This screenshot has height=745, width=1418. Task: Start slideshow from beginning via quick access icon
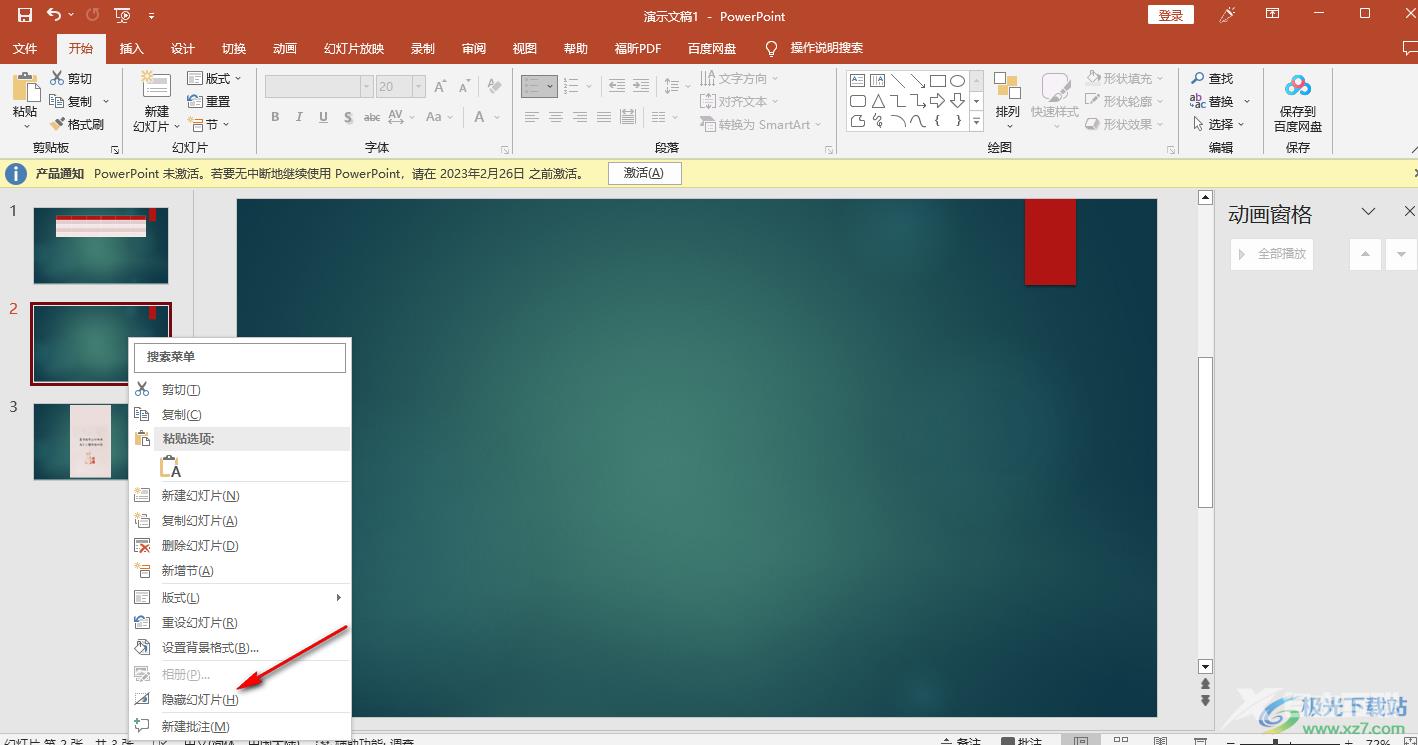122,15
